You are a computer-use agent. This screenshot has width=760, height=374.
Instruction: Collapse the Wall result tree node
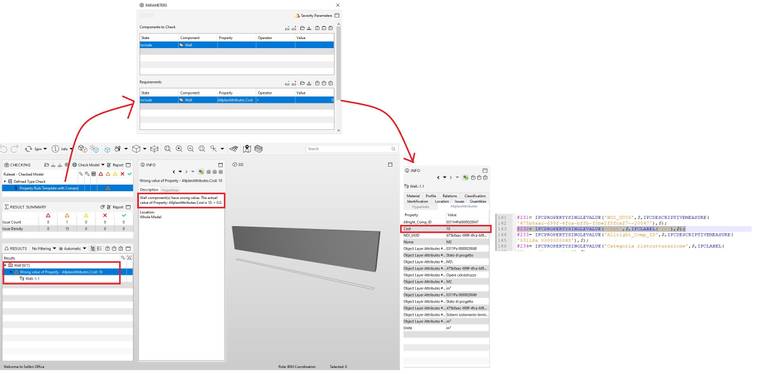[x=5, y=265]
